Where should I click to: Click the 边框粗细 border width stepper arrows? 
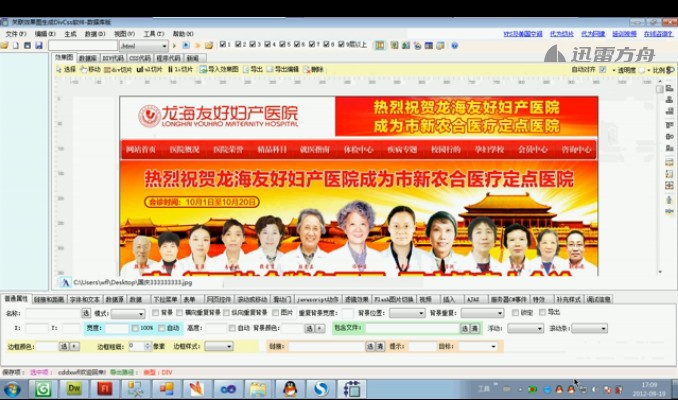coord(147,346)
